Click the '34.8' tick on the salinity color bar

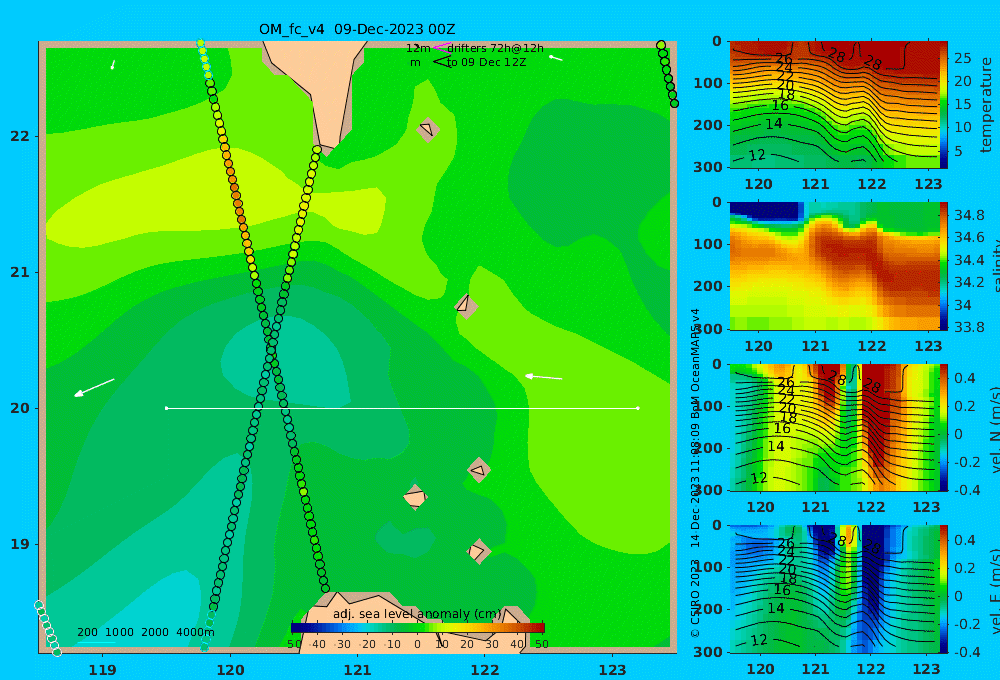pos(968,215)
